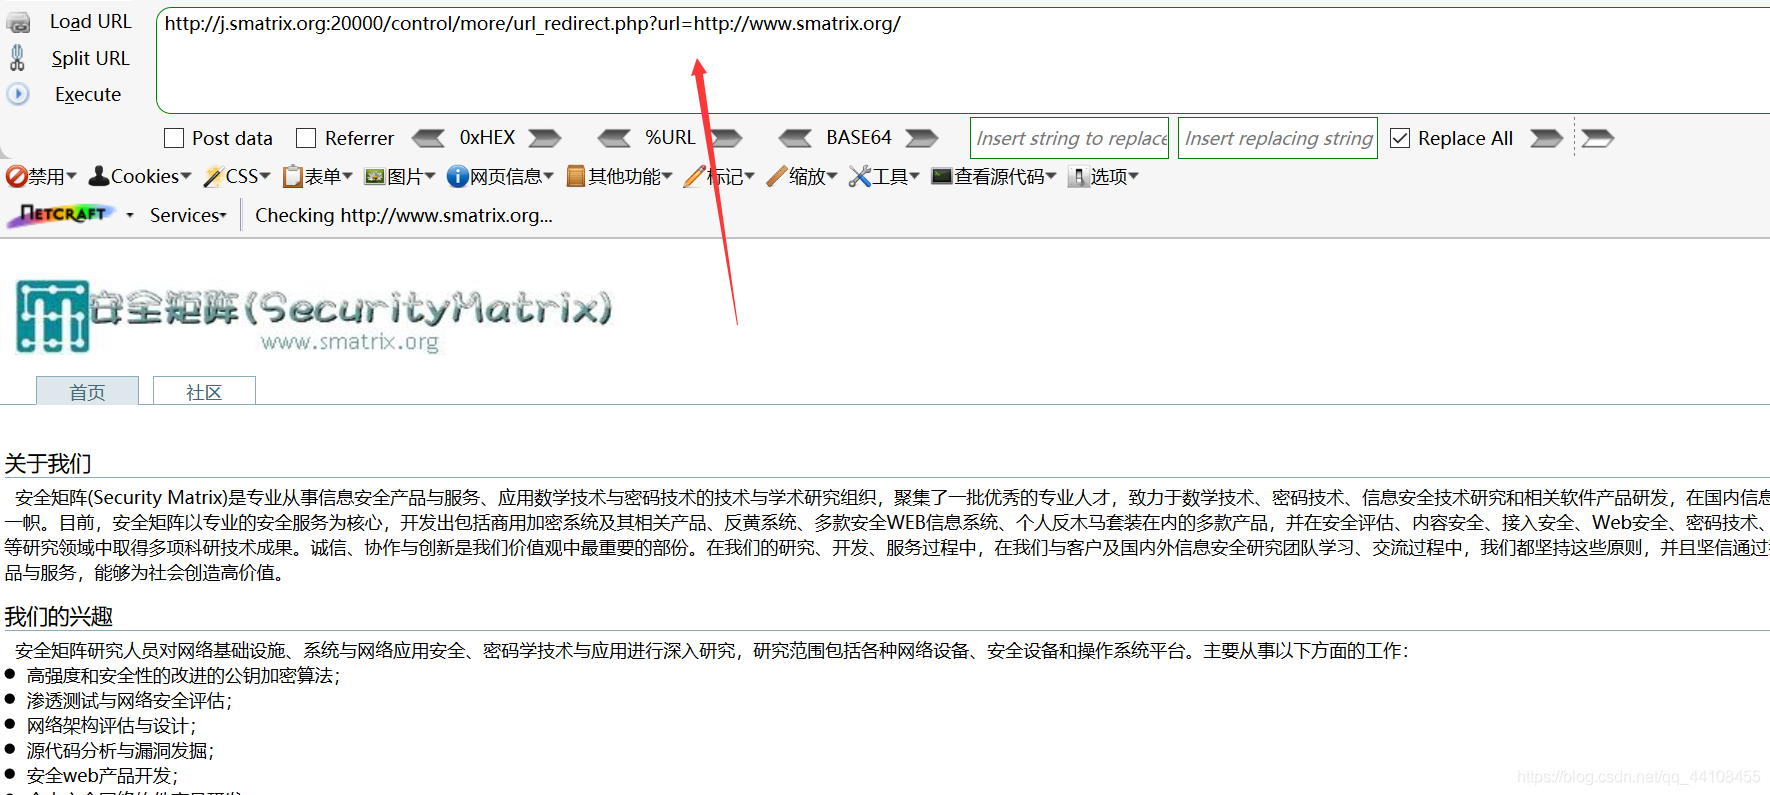Click the Load URL button label
Image resolution: width=1770 pixels, height=795 pixels.
(90, 22)
